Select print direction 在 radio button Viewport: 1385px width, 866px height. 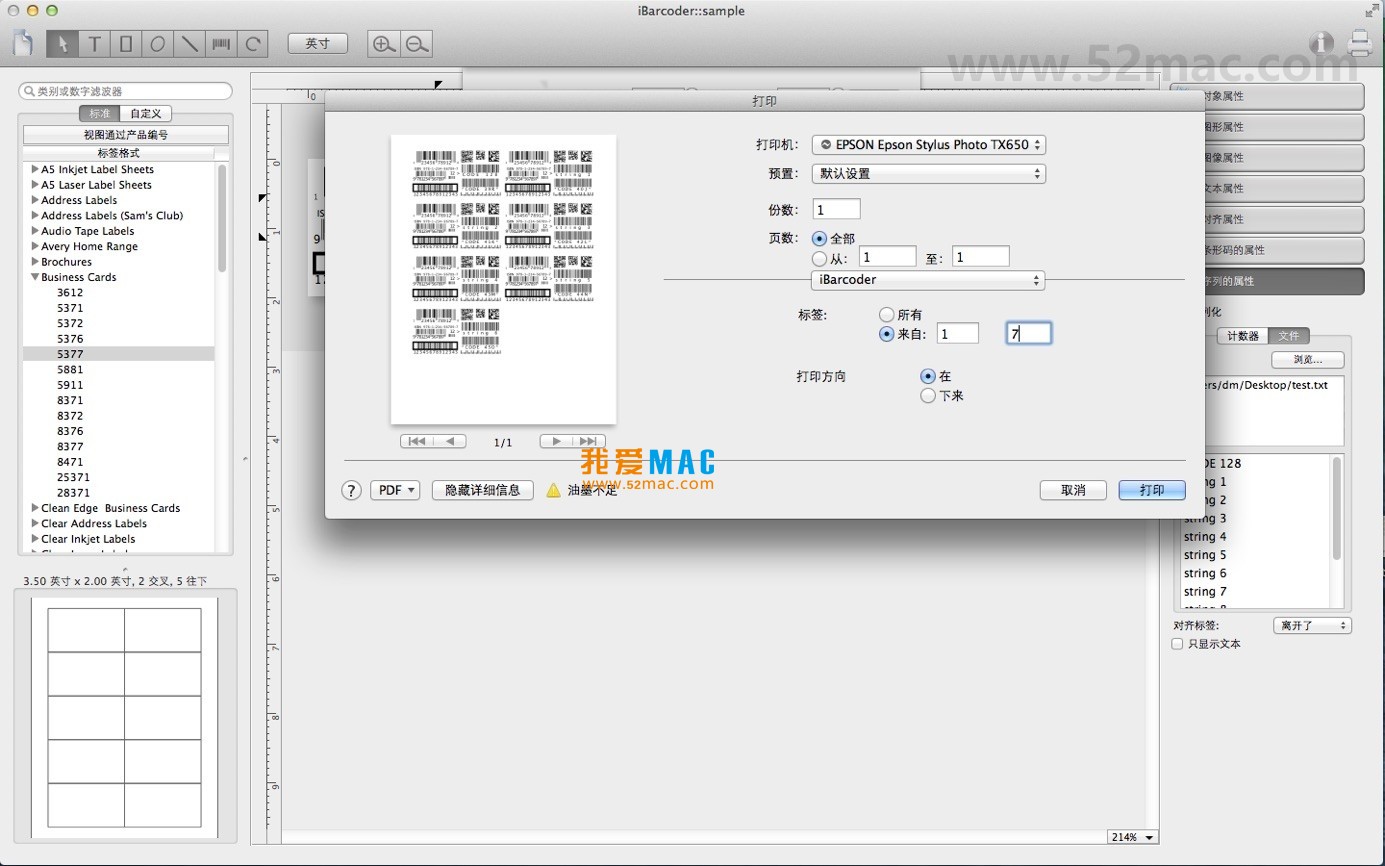tap(928, 376)
